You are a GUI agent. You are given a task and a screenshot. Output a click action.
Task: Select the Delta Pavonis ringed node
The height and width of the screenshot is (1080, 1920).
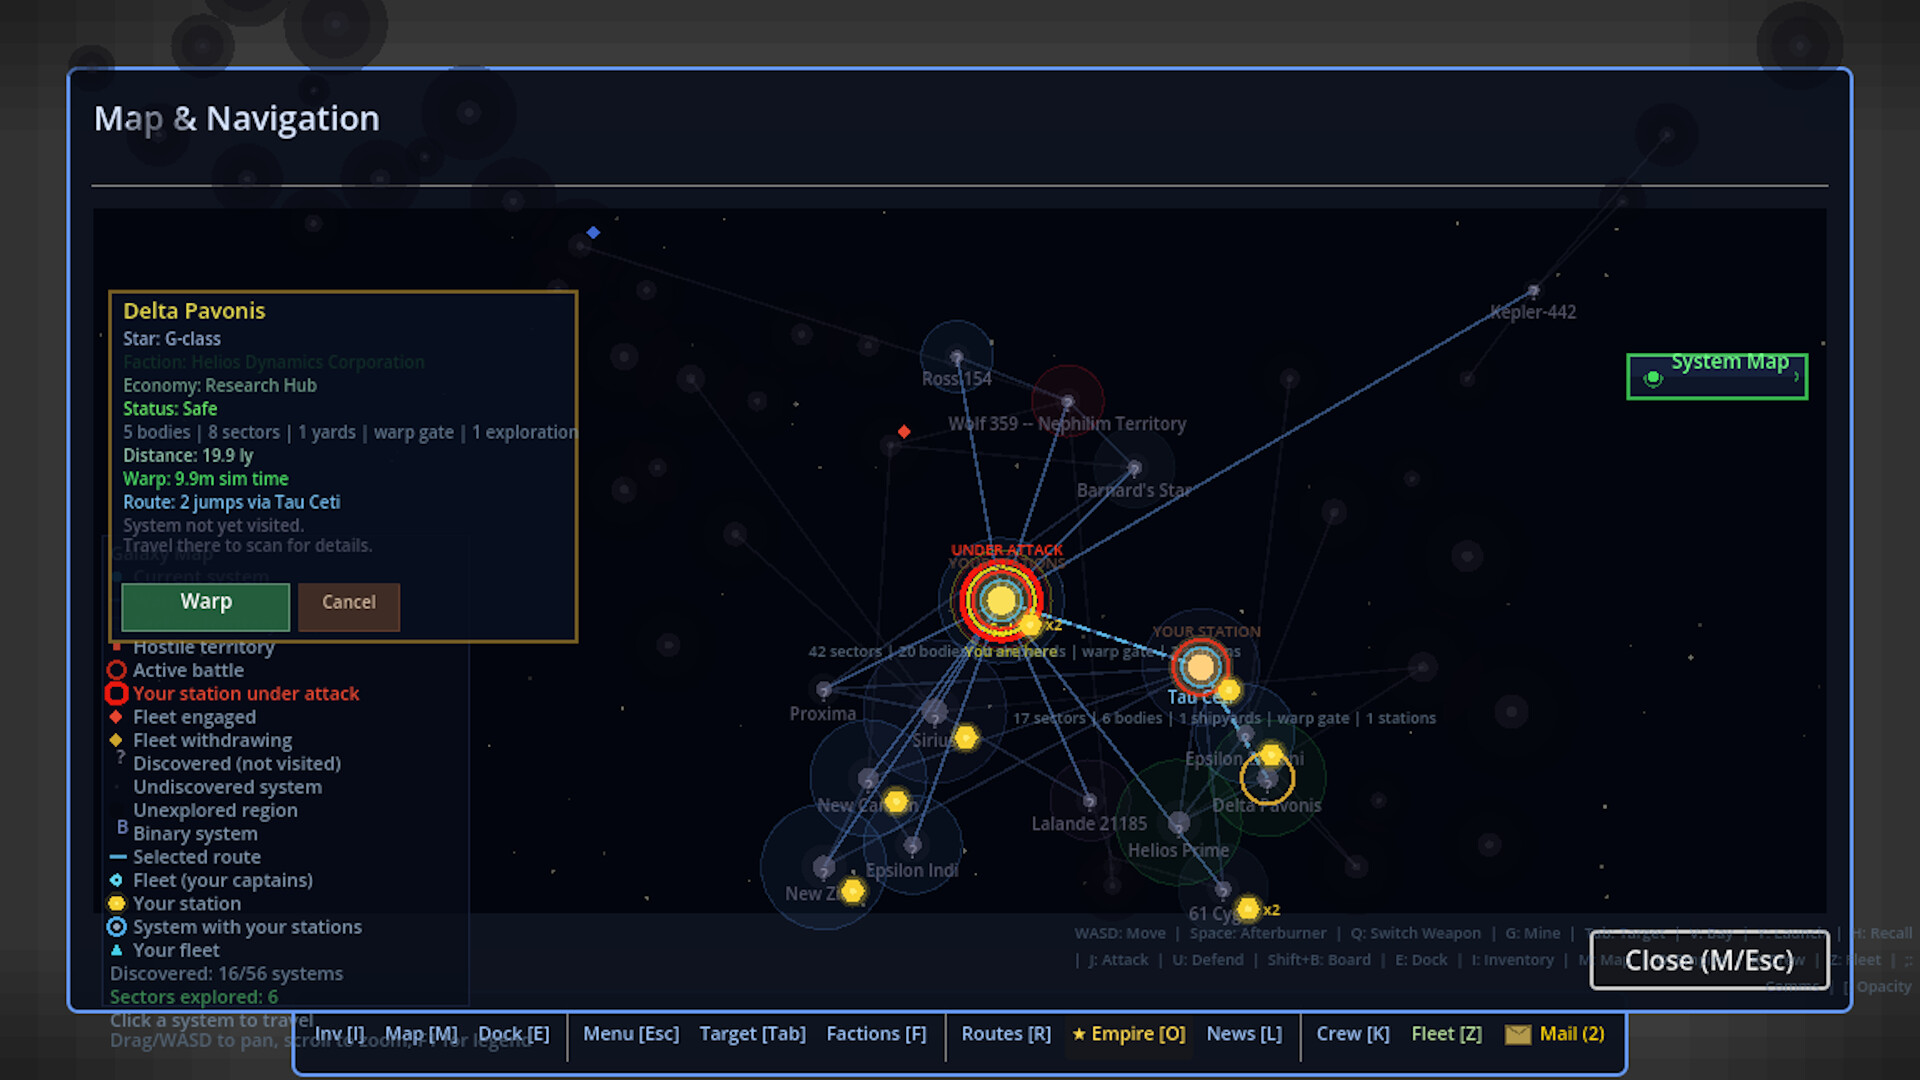pyautogui.click(x=1267, y=778)
